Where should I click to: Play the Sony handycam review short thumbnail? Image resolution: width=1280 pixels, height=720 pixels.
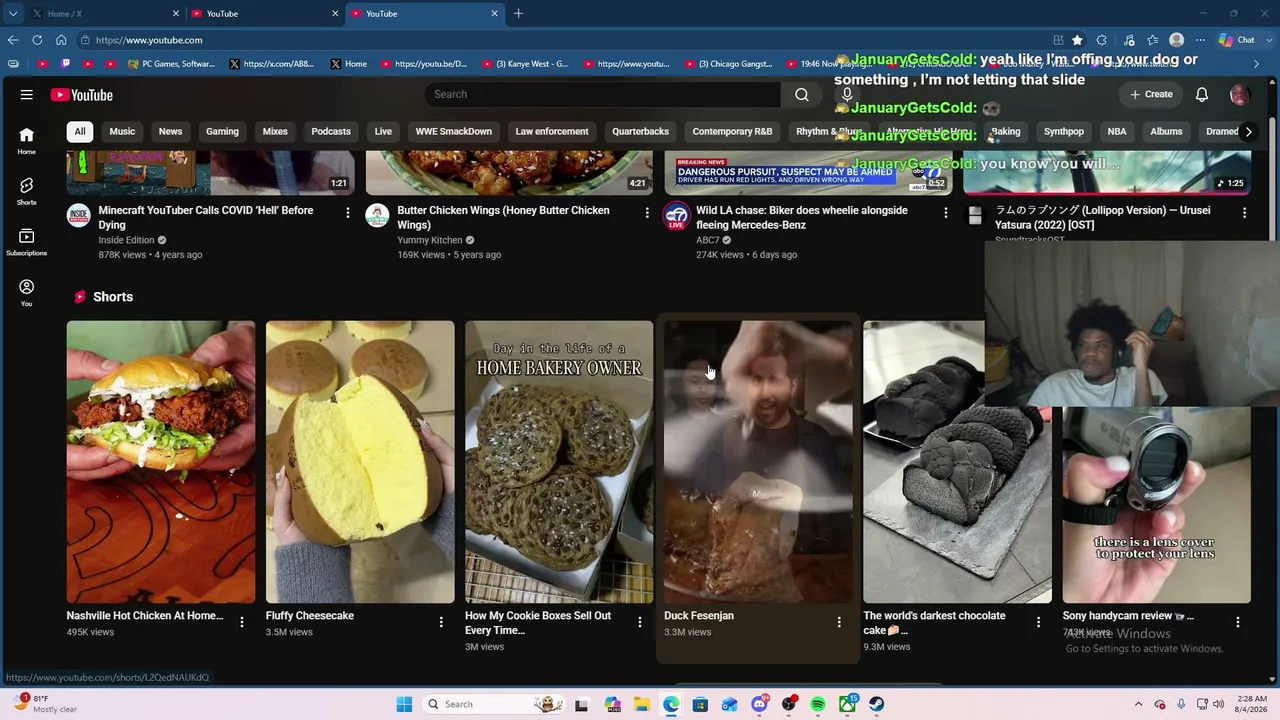(x=1156, y=505)
